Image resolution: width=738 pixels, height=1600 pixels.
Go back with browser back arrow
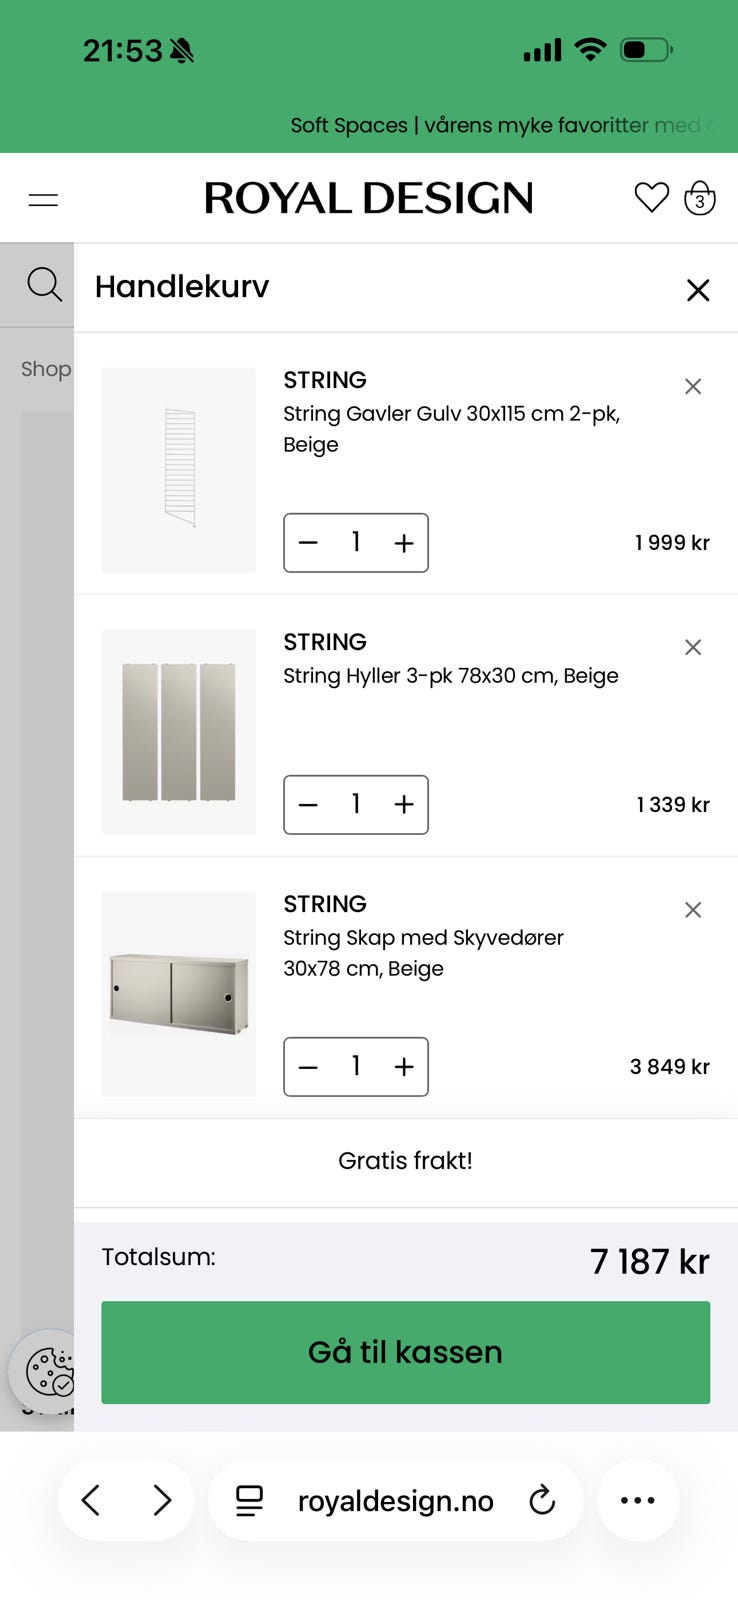[x=91, y=1500]
